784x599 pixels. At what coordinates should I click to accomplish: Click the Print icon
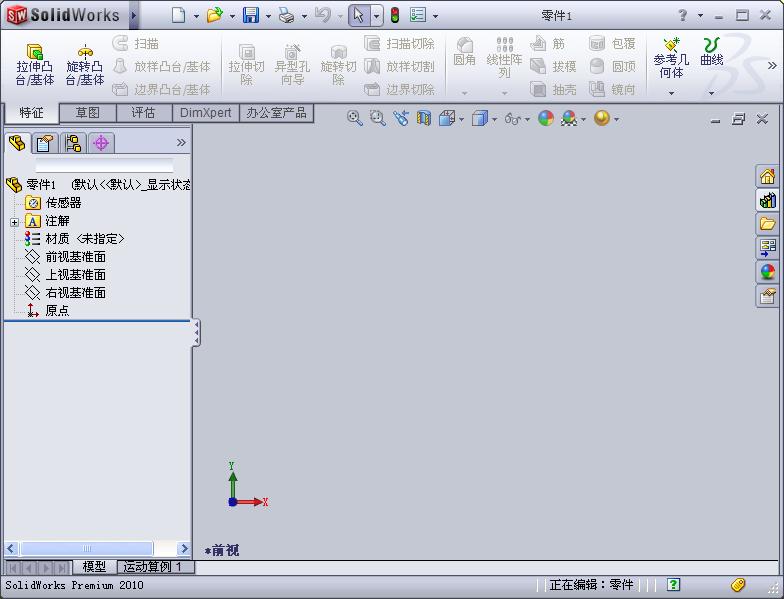click(x=286, y=16)
